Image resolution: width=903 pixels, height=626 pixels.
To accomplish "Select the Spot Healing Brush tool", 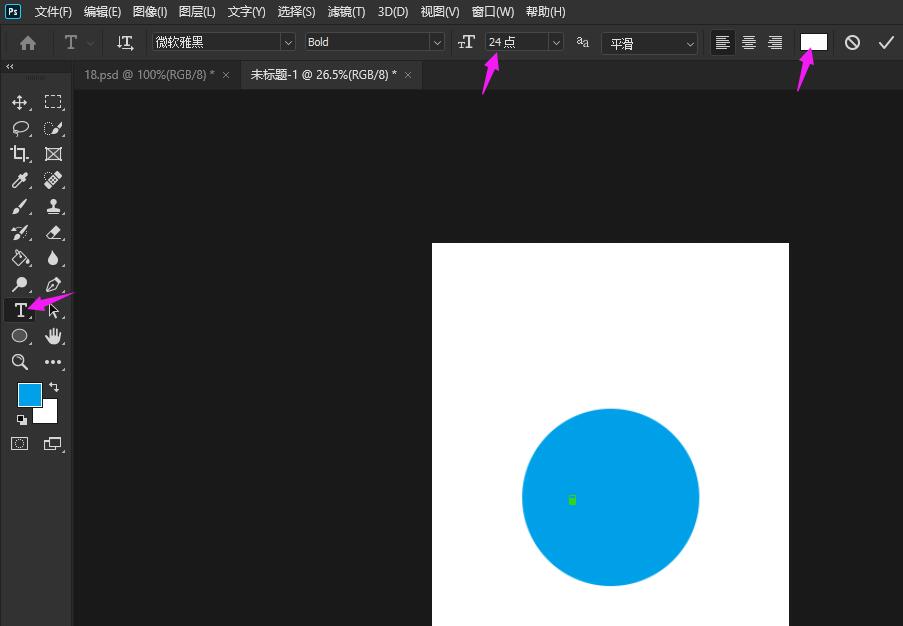I will (53, 180).
